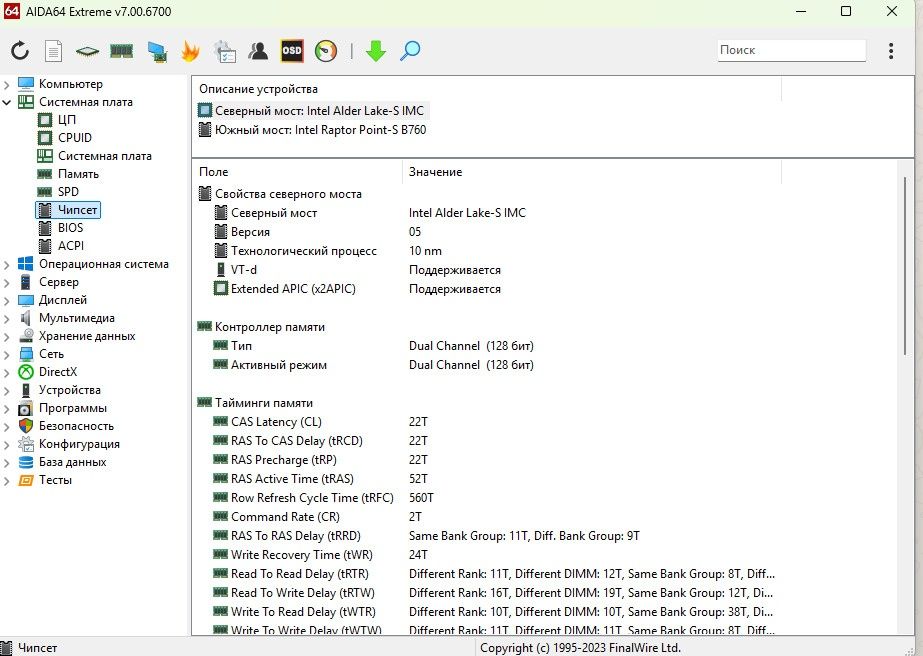Open the gauge benchmark toolbar icon
The image size is (923, 656).
pos(326,51)
